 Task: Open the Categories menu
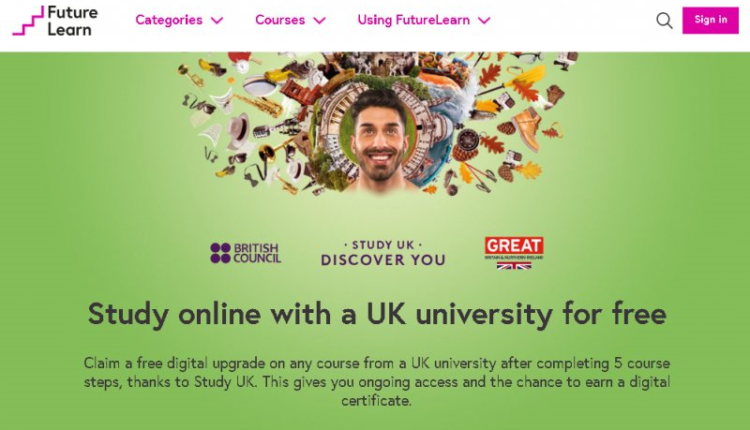[x=179, y=20]
